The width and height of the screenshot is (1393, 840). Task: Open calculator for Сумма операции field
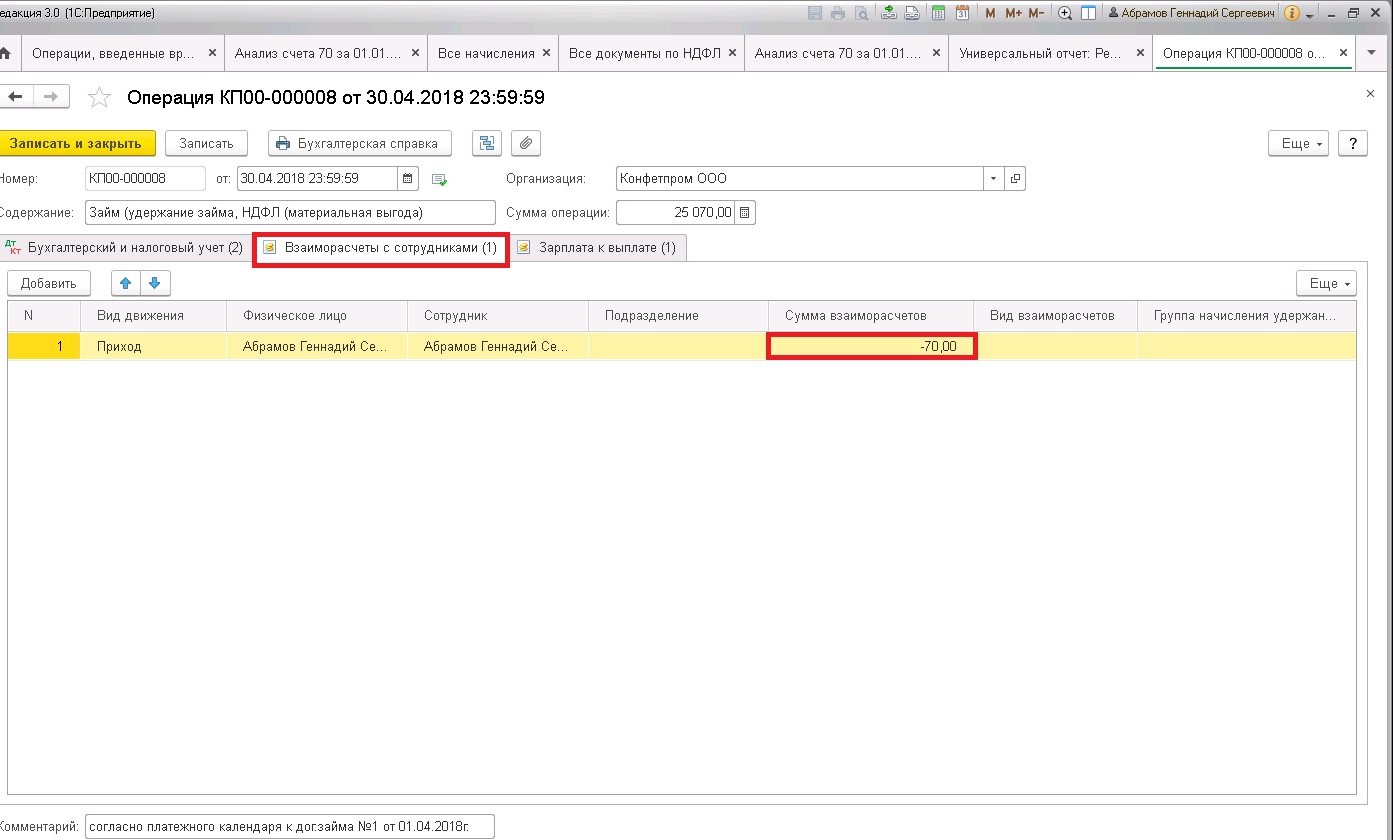[745, 212]
